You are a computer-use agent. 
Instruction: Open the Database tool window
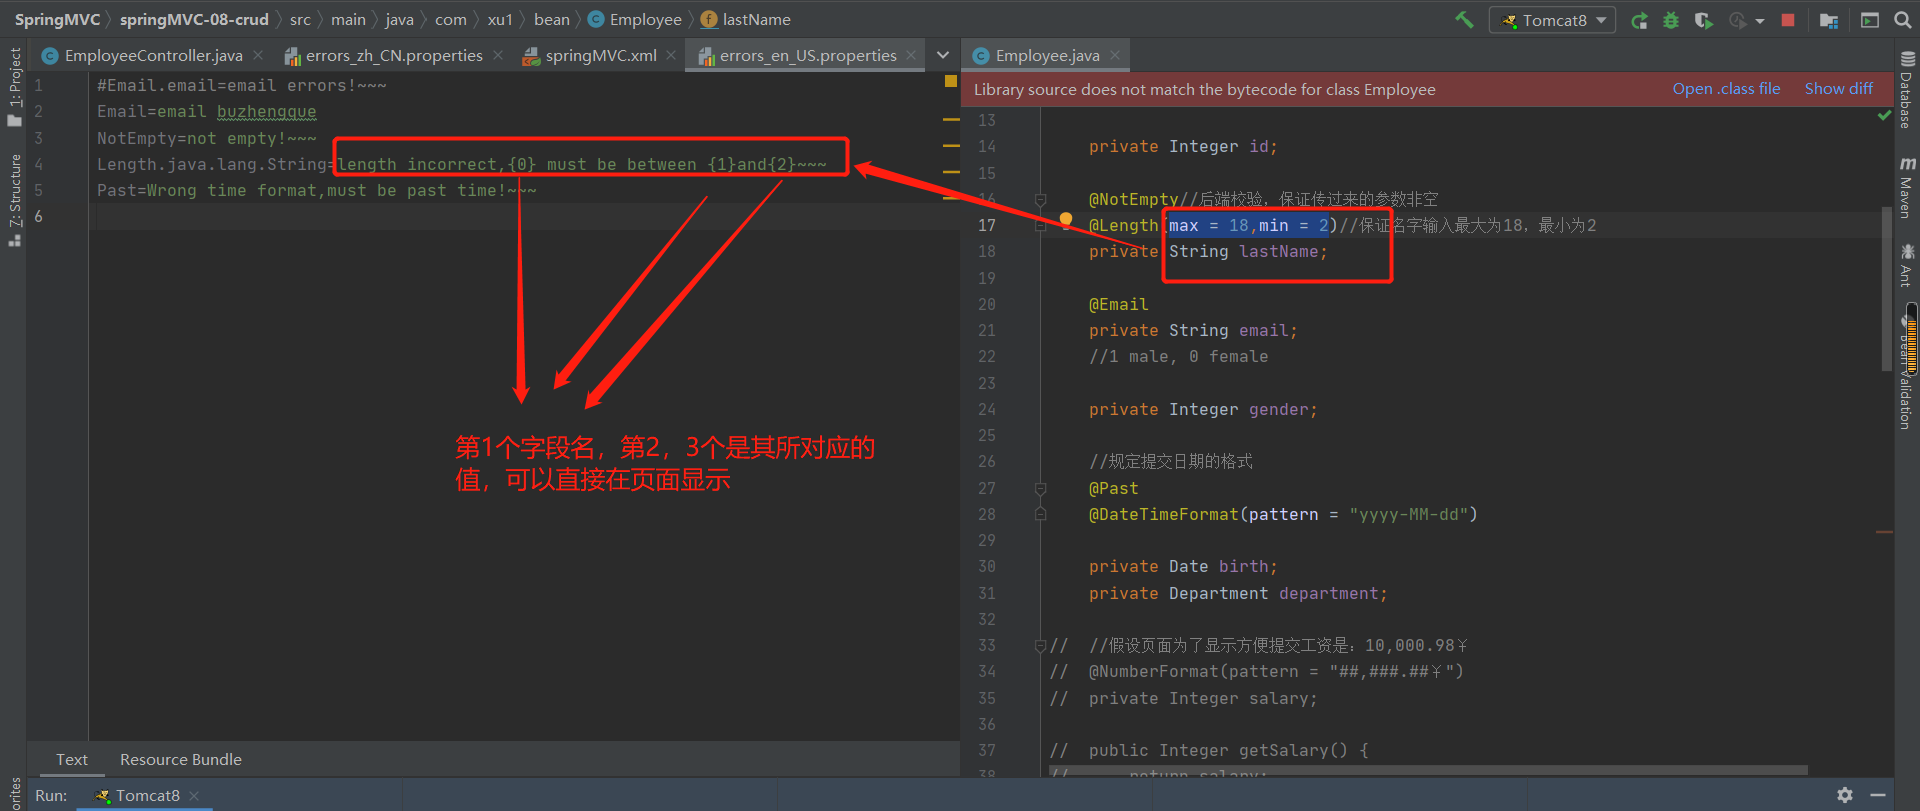[1907, 90]
